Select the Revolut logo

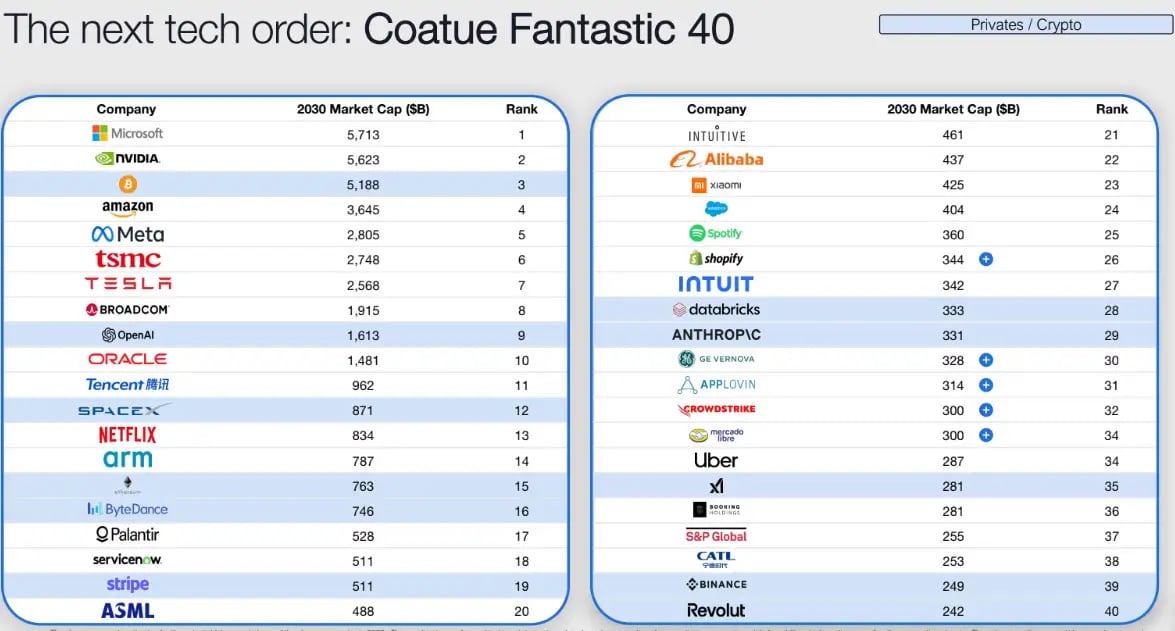click(716, 611)
